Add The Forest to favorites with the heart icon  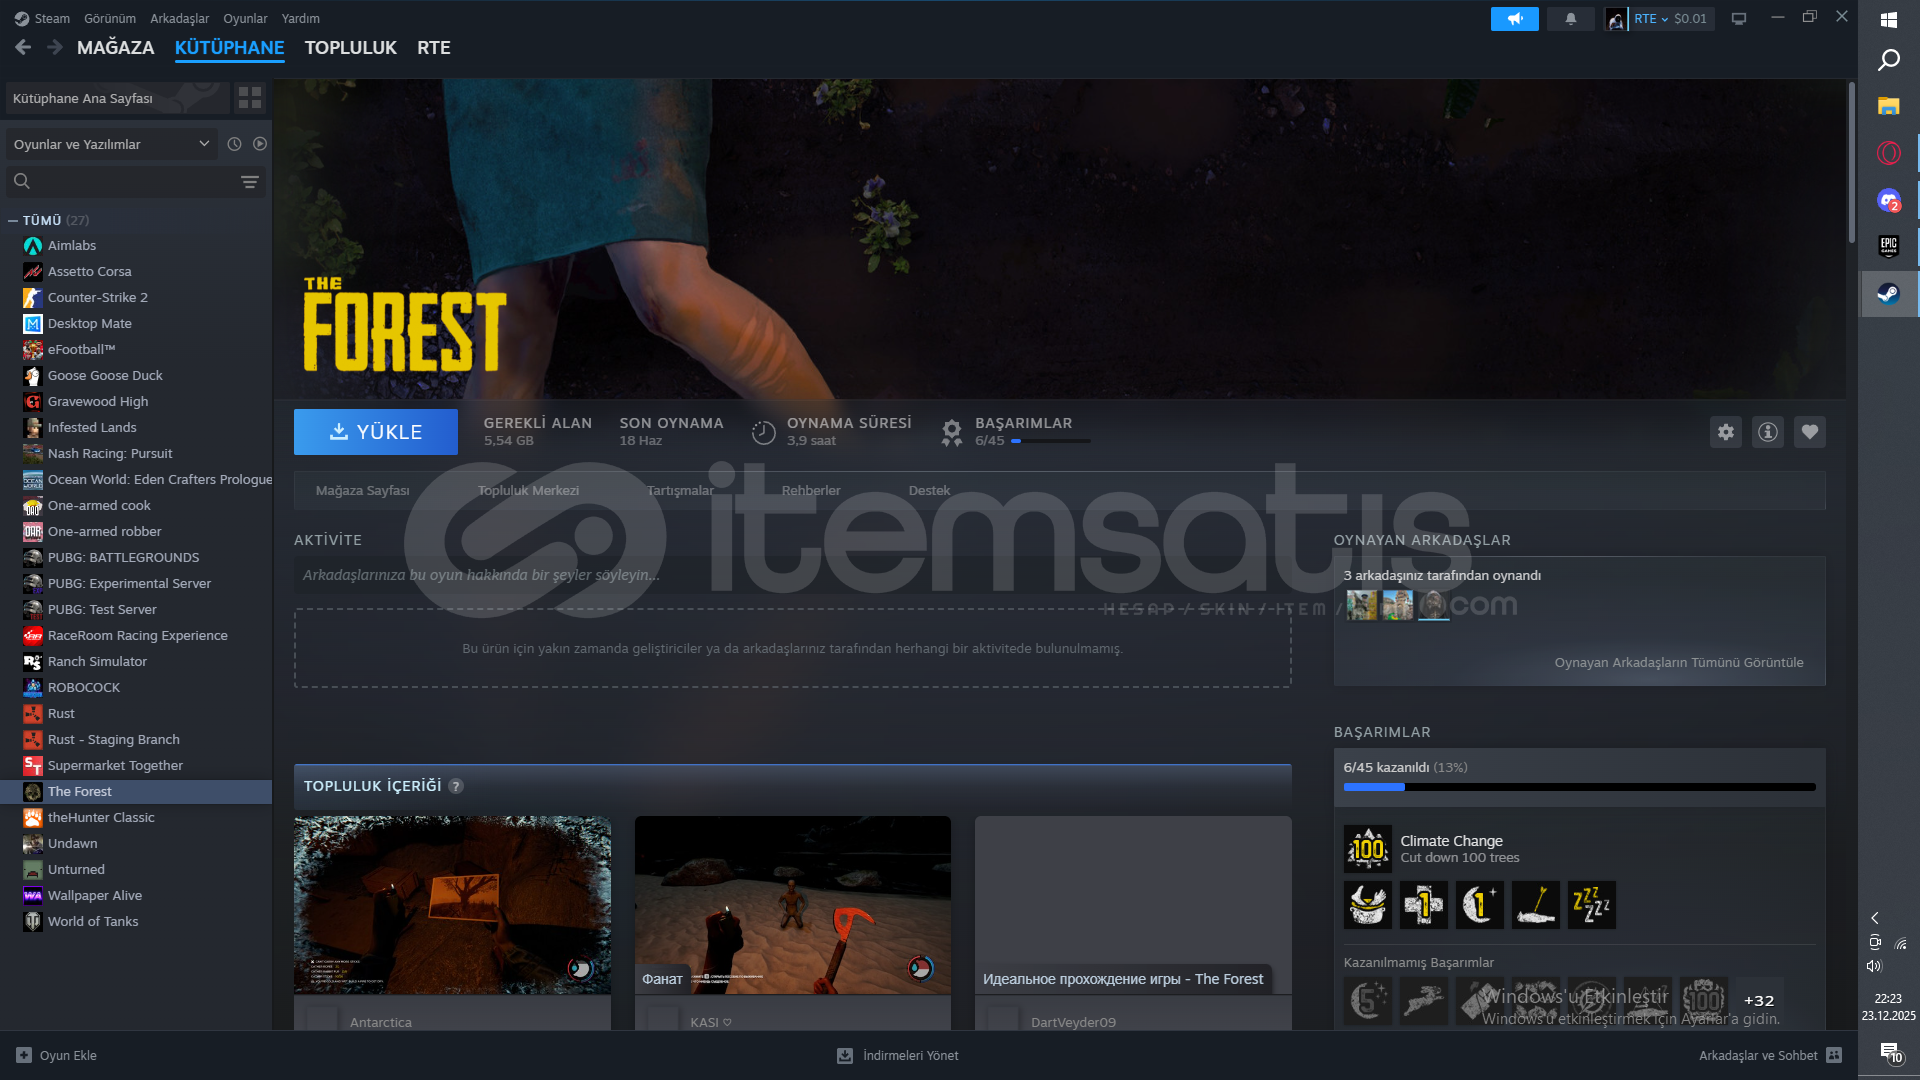(x=1809, y=432)
